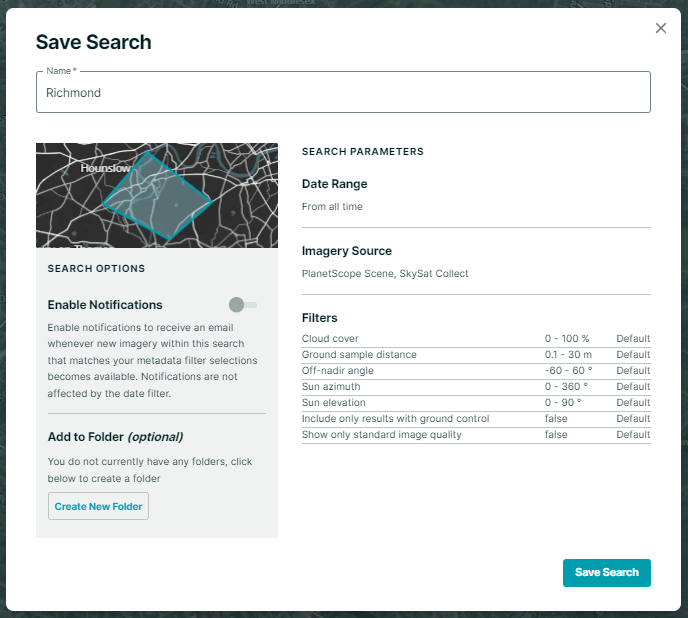Click the Sun azimuth filter label
The height and width of the screenshot is (618, 688).
331,387
